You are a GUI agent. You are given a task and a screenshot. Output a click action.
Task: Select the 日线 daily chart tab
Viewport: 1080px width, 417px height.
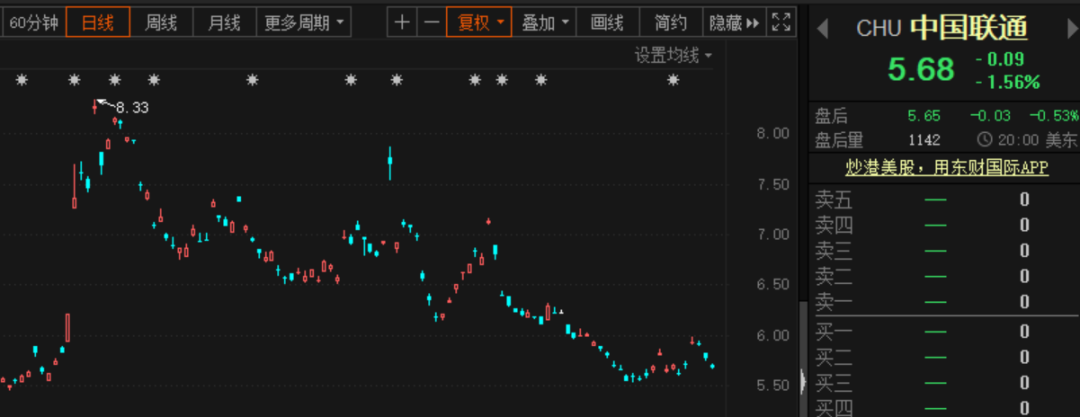(98, 23)
